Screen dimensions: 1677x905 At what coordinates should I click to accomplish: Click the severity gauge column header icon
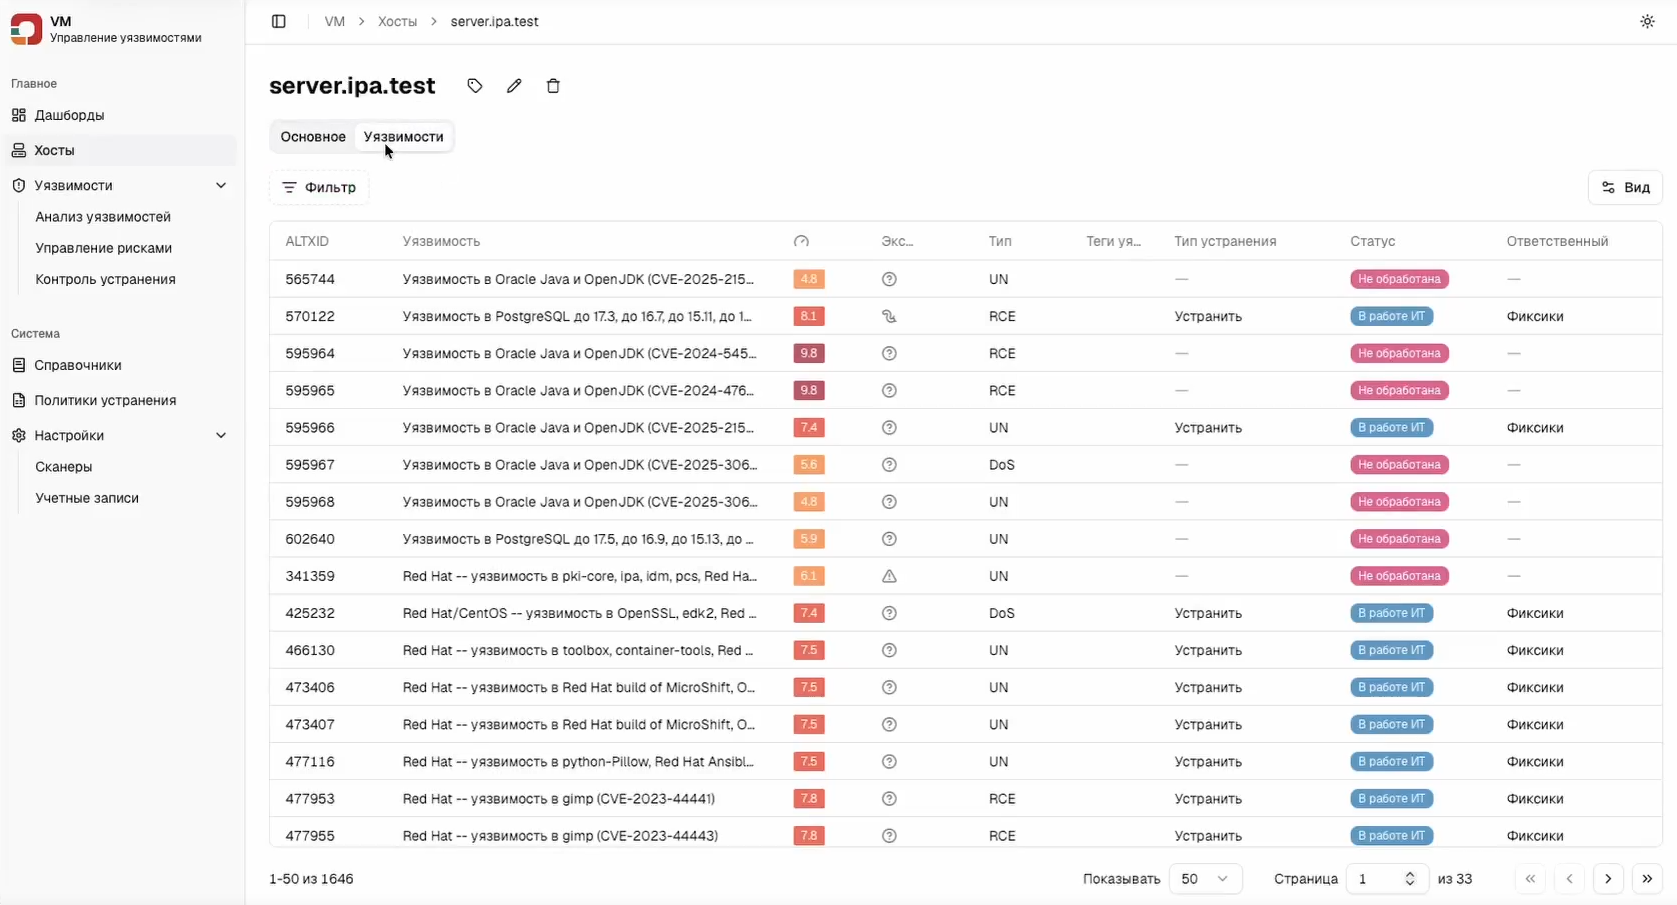click(x=801, y=242)
